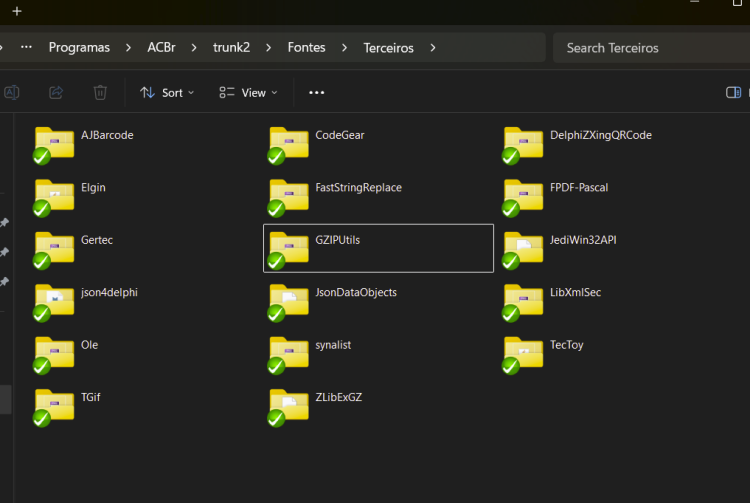Open the CodeGear folder icon
Image resolution: width=750 pixels, height=503 pixels.
pyautogui.click(x=288, y=144)
